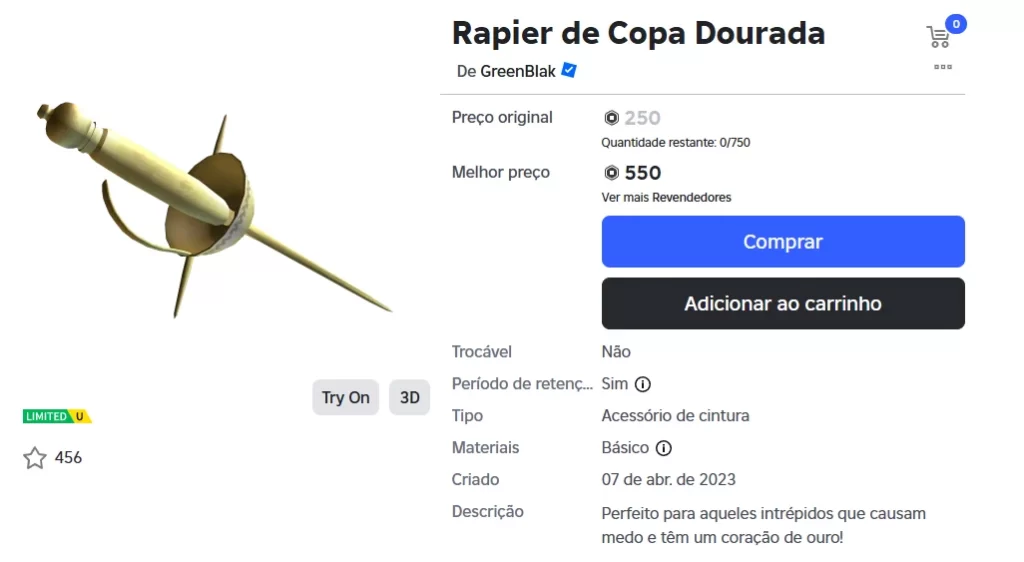Image resolution: width=1024 pixels, height=562 pixels.
Task: Click the blue Comprar button
Action: click(x=782, y=242)
